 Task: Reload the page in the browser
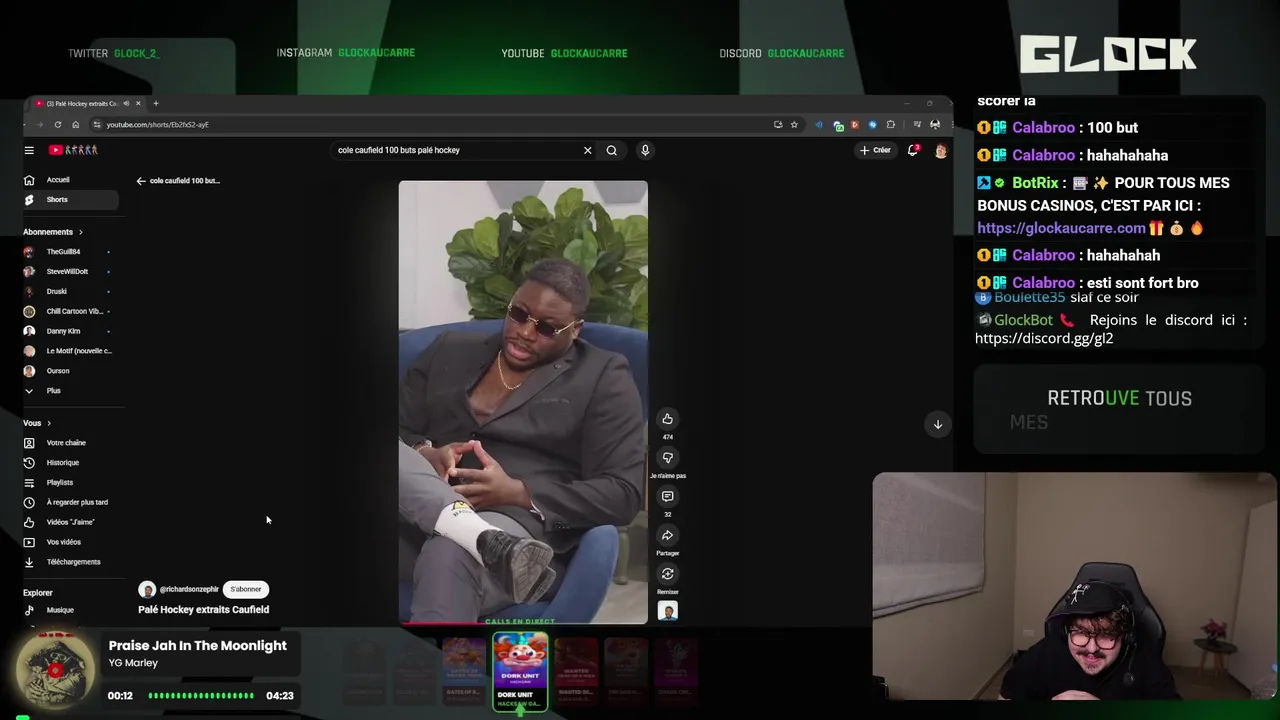pos(58,125)
